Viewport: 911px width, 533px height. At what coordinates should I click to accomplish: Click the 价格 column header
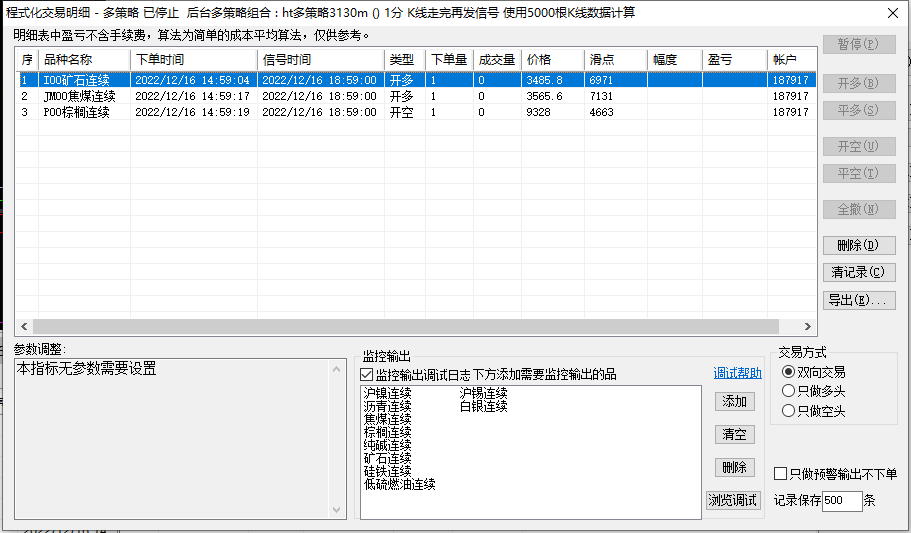[x=553, y=60]
